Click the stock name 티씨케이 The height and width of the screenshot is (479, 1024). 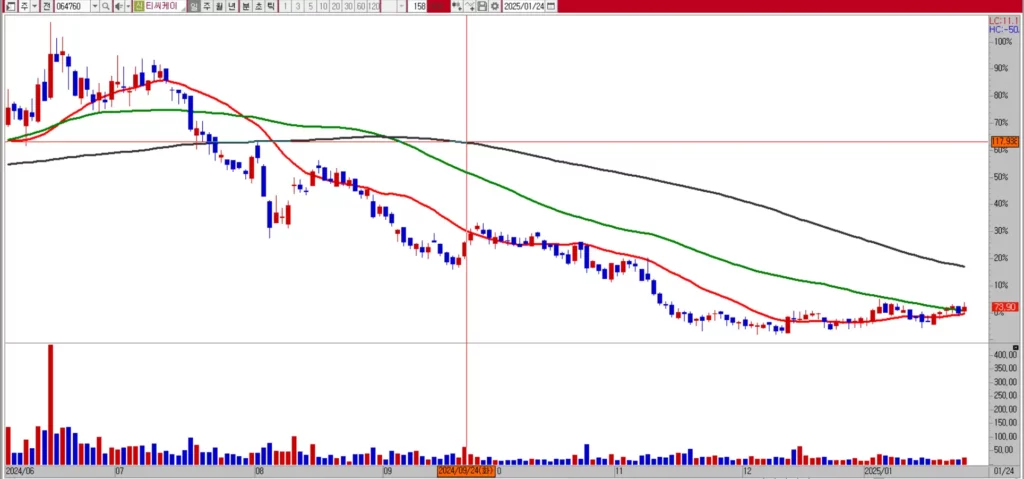coord(161,7)
